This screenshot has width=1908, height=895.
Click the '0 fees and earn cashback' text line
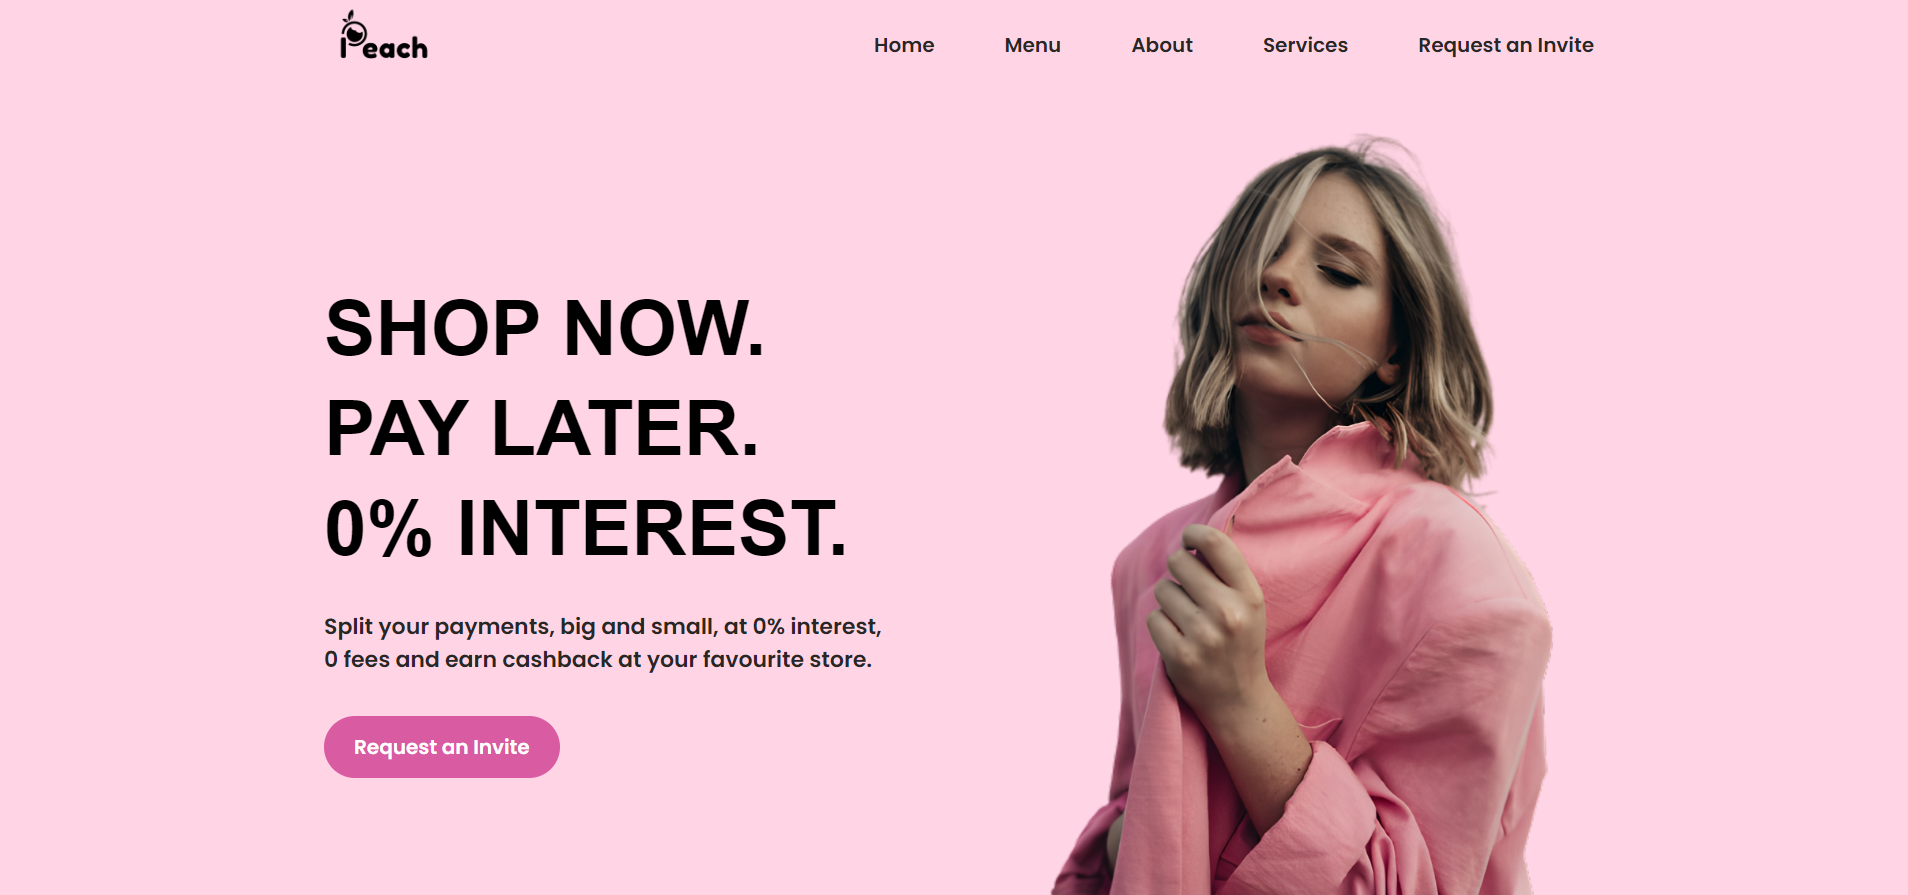point(598,660)
